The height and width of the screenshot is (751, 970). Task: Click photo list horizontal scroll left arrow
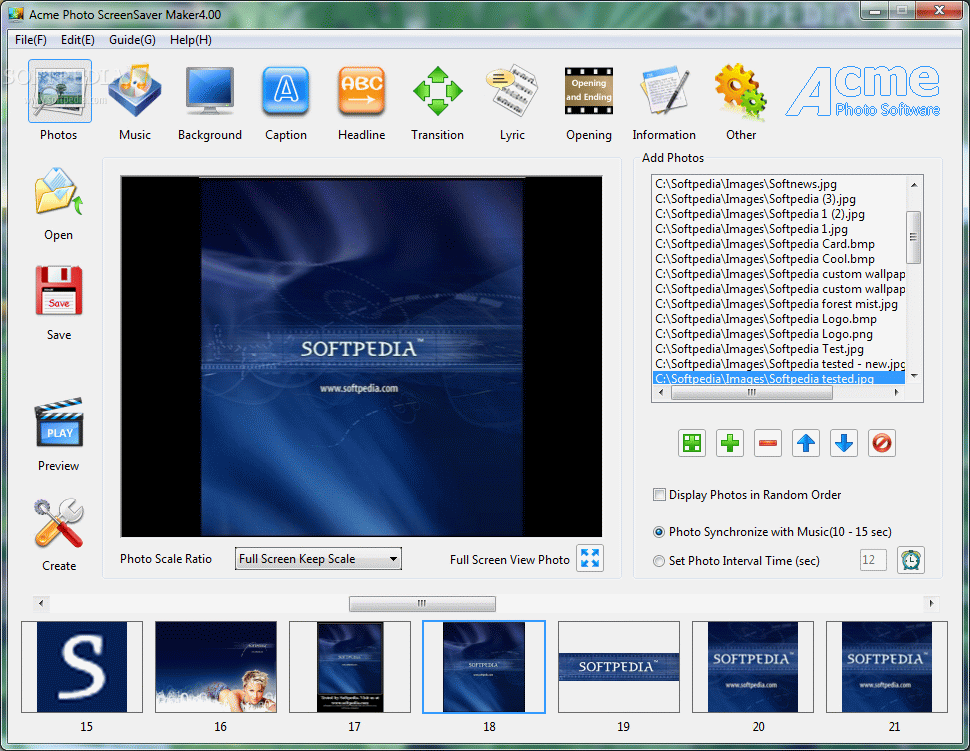point(661,392)
